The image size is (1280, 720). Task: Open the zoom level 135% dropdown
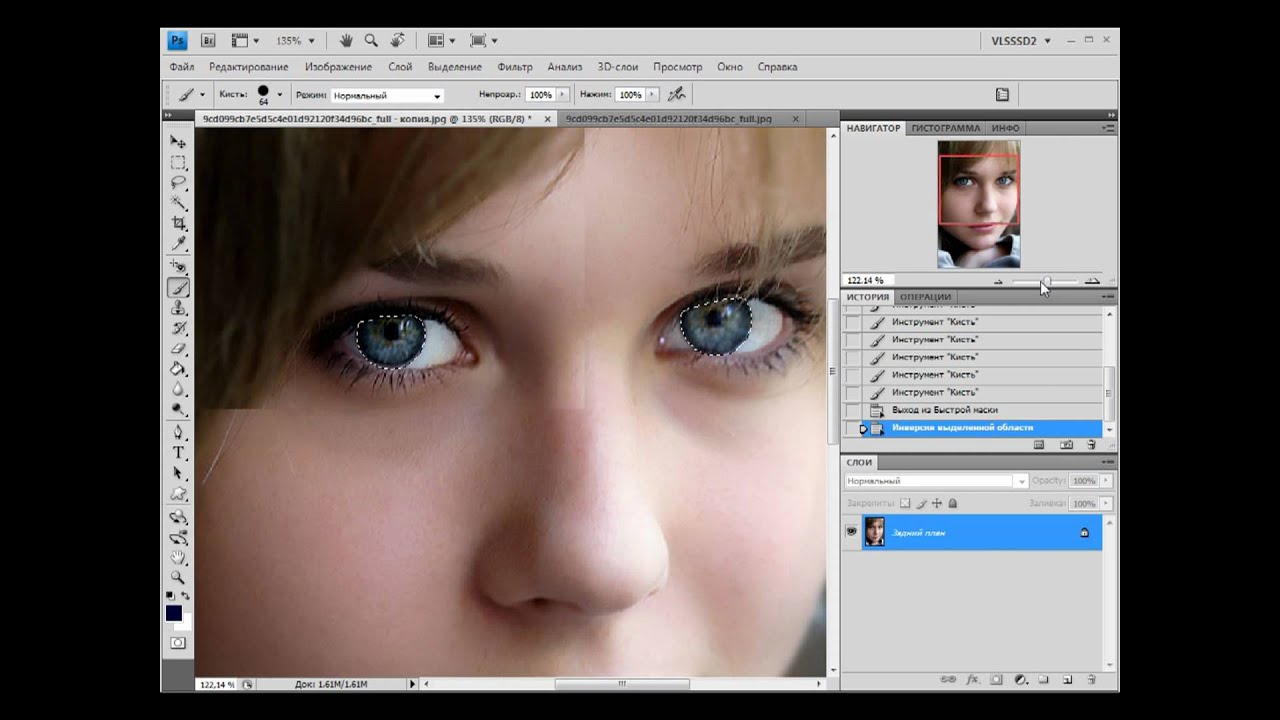click(311, 41)
